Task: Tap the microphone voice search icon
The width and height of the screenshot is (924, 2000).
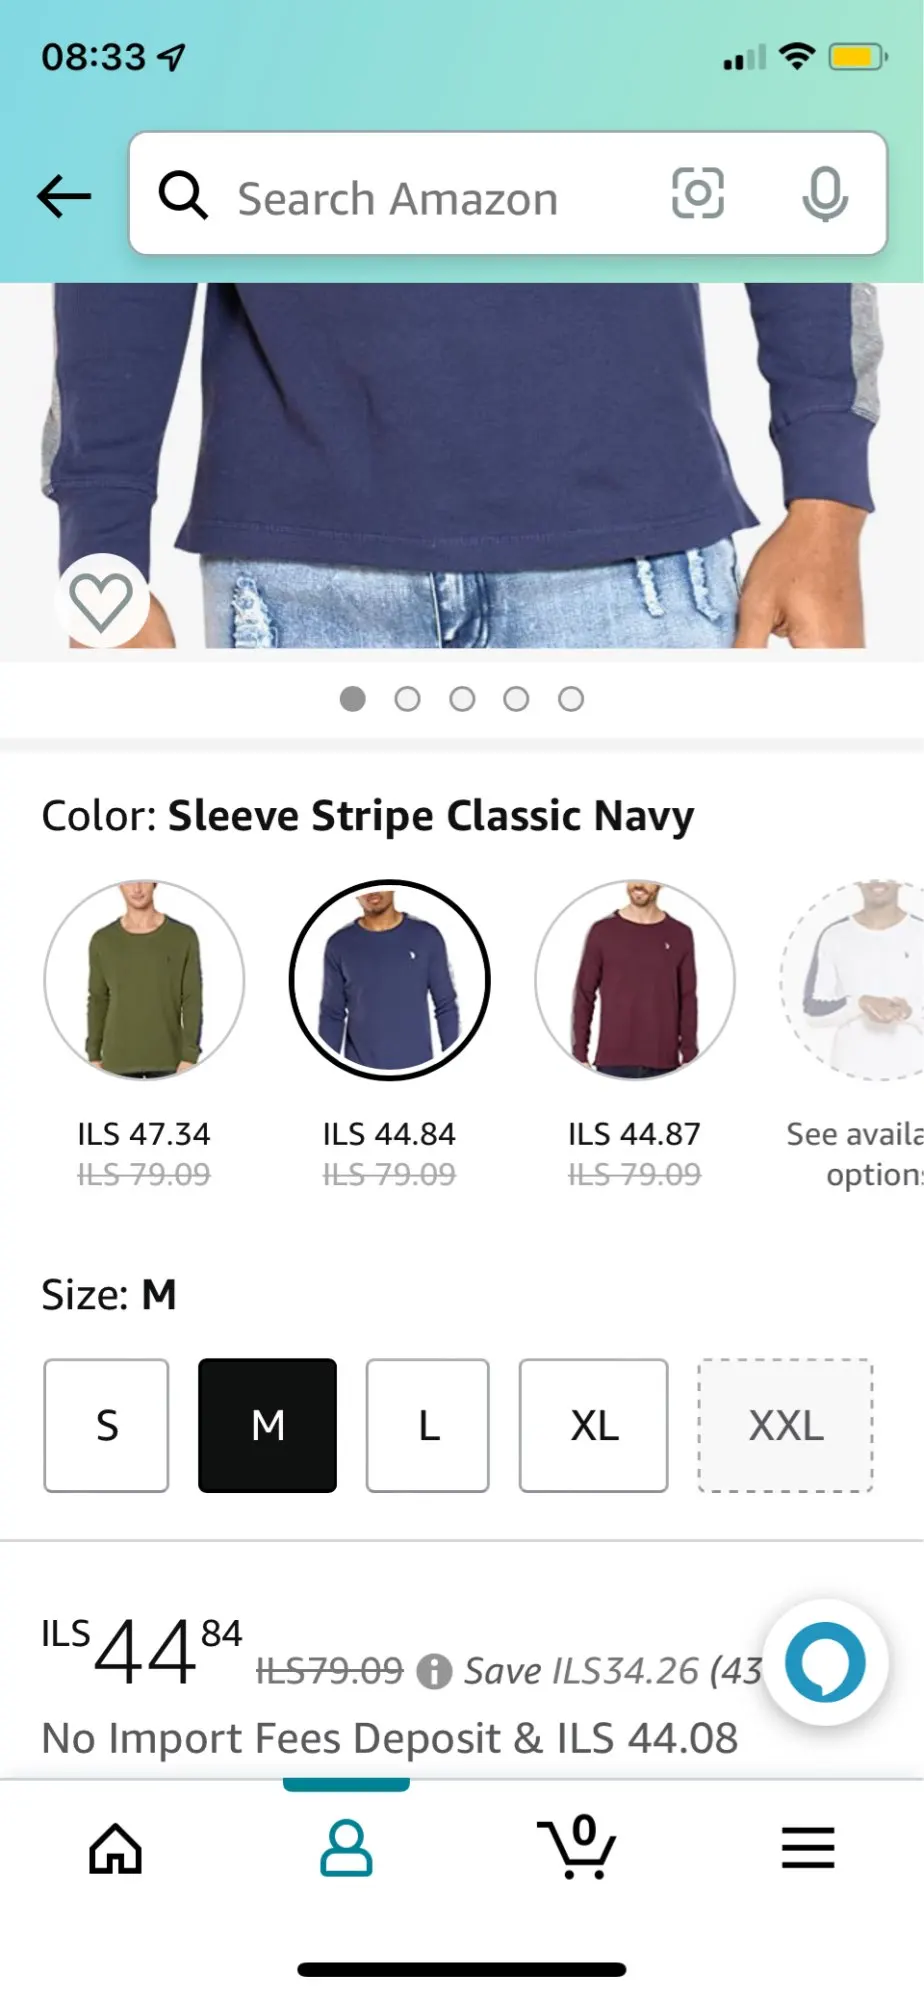Action: point(825,195)
